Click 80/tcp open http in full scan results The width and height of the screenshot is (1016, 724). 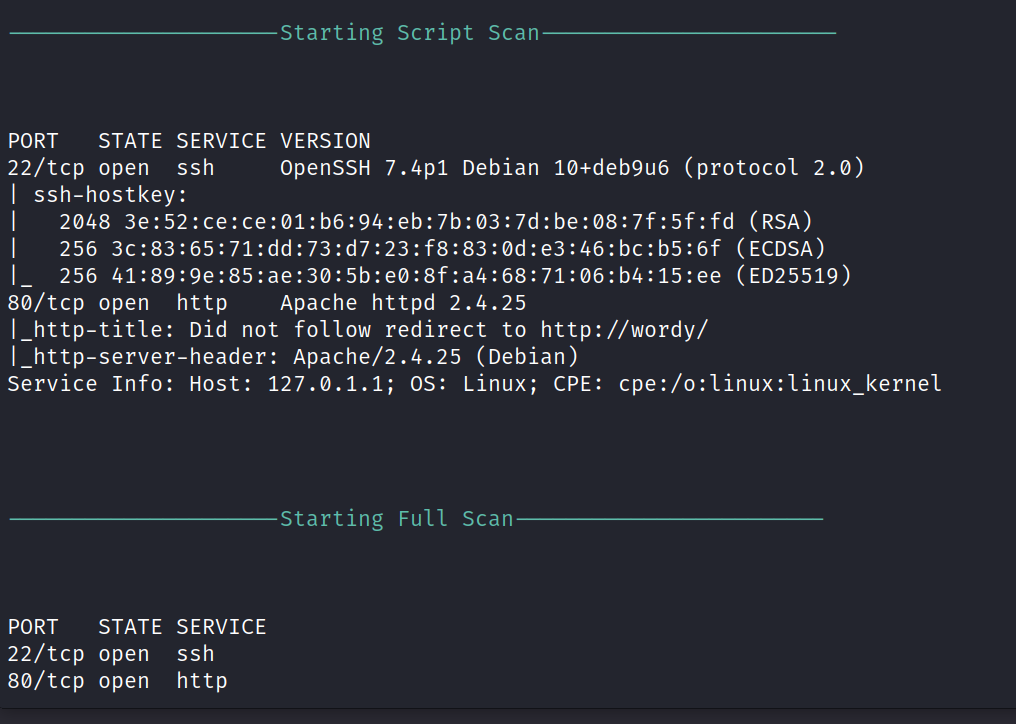click(117, 680)
